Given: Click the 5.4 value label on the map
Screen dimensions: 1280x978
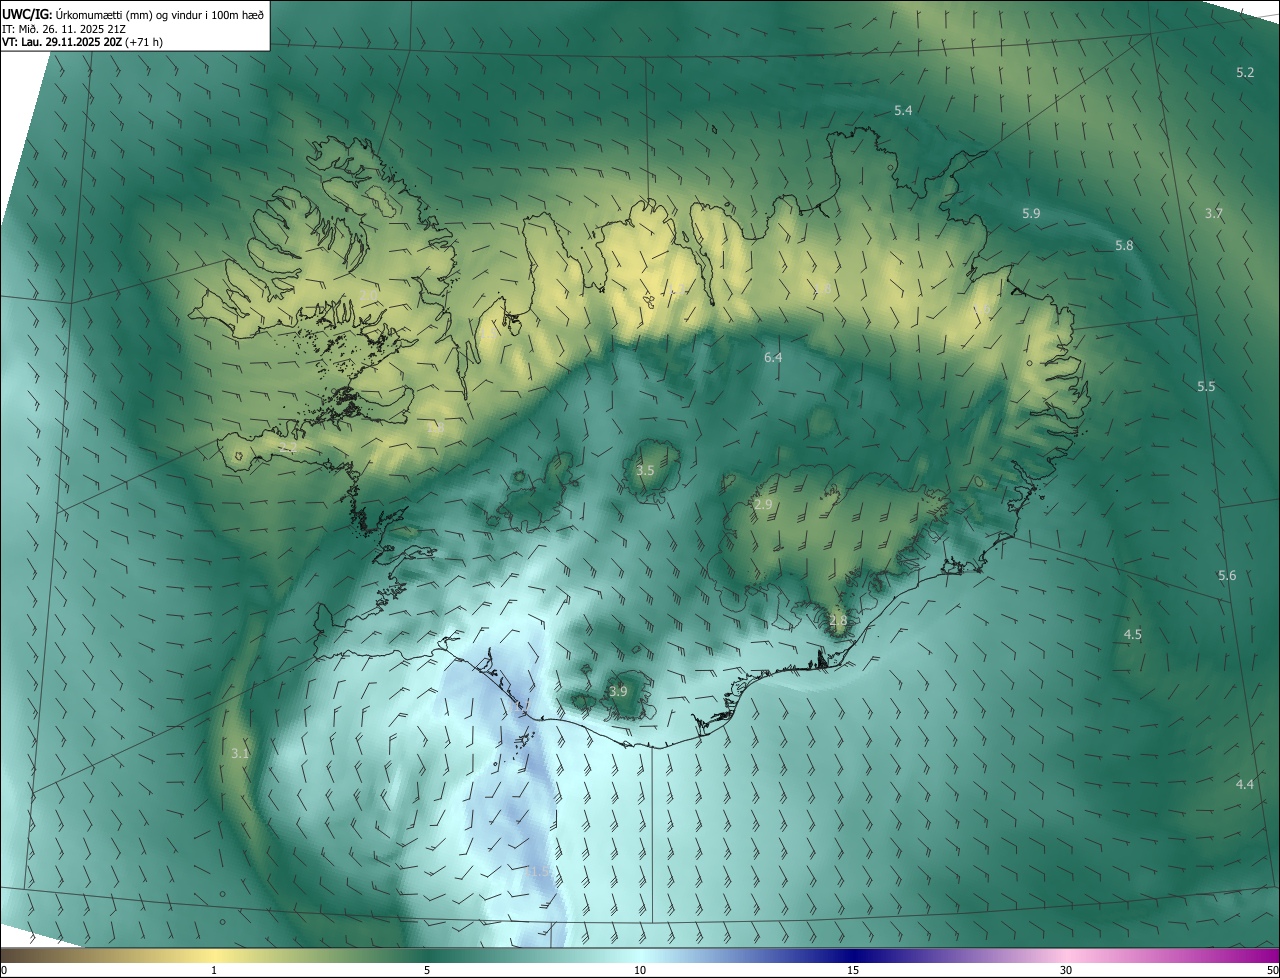Looking at the screenshot, I should [x=903, y=110].
